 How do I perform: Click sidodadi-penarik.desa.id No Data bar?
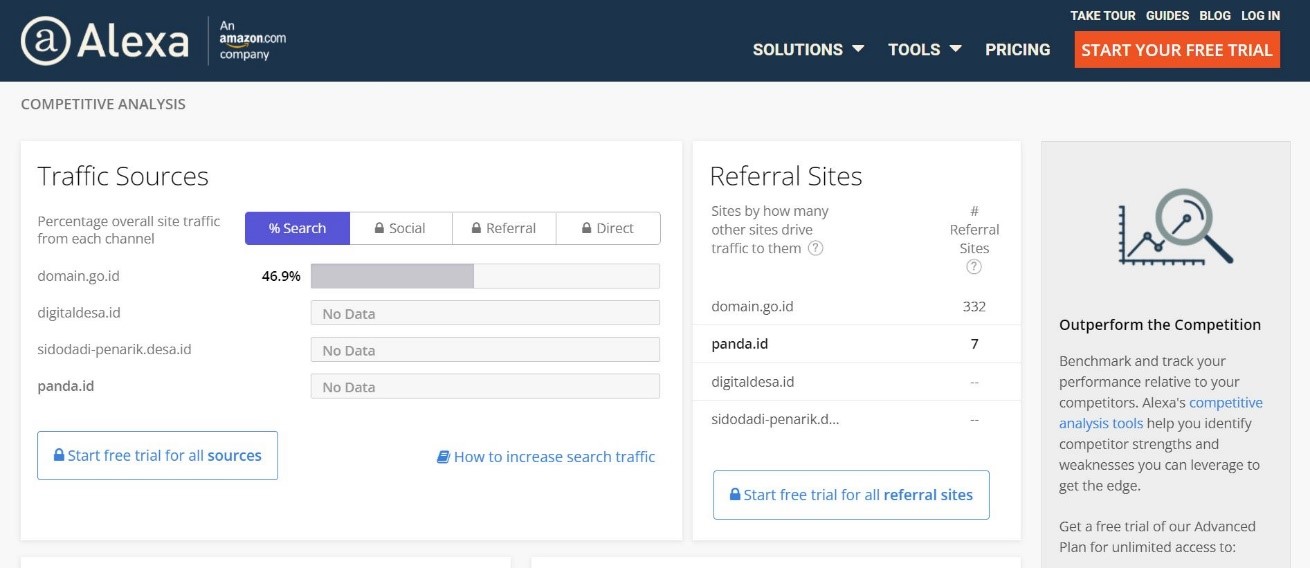click(485, 350)
